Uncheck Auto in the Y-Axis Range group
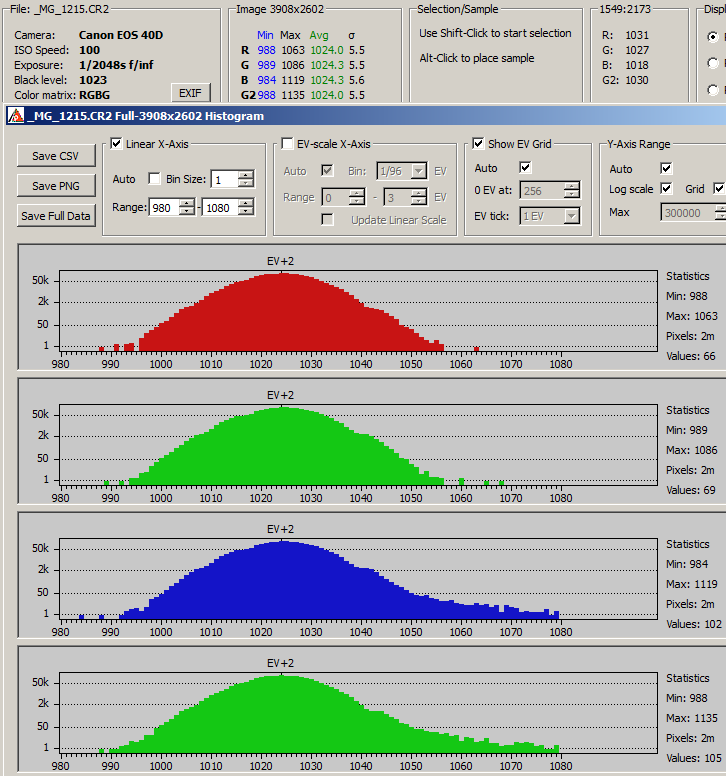The image size is (726, 776). [x=666, y=168]
